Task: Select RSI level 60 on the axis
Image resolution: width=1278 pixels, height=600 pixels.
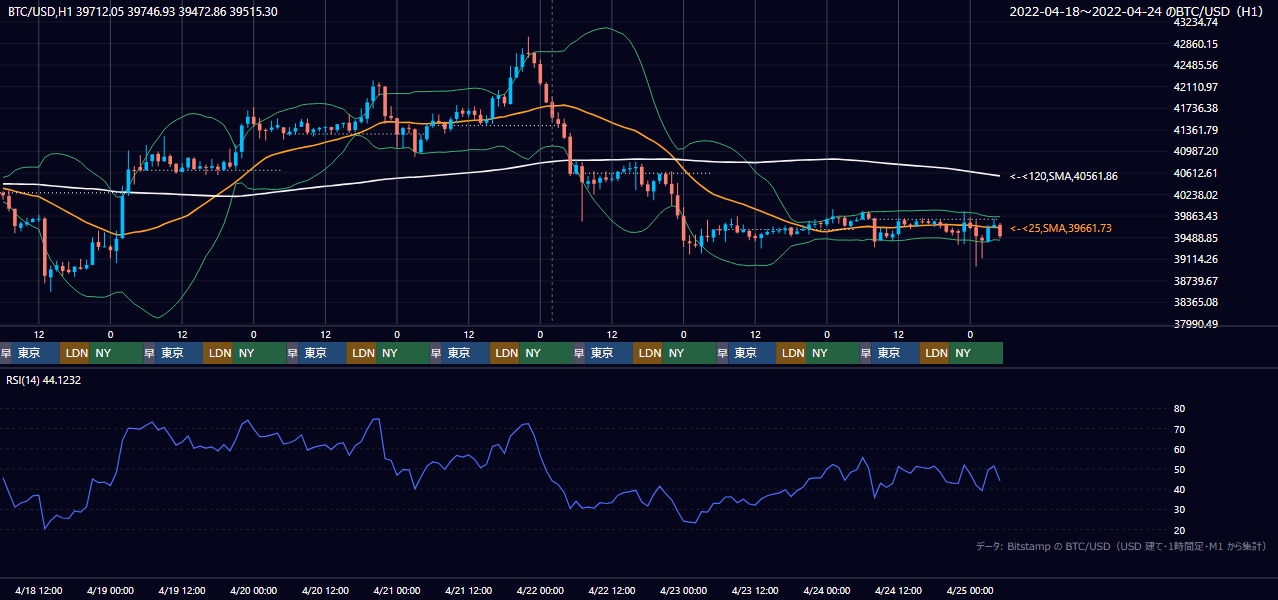Action: (1180, 449)
